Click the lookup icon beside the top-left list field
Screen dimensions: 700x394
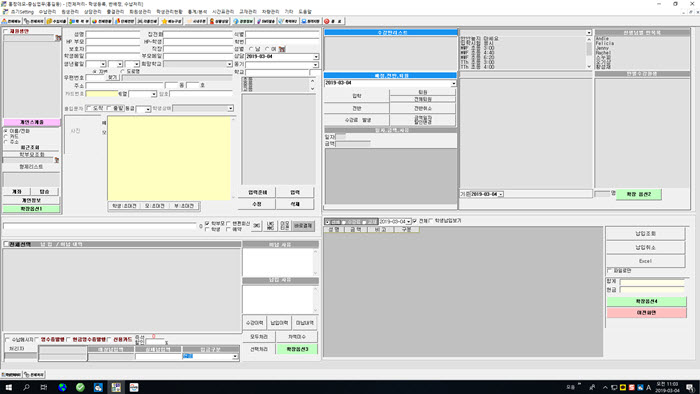tap(58, 38)
